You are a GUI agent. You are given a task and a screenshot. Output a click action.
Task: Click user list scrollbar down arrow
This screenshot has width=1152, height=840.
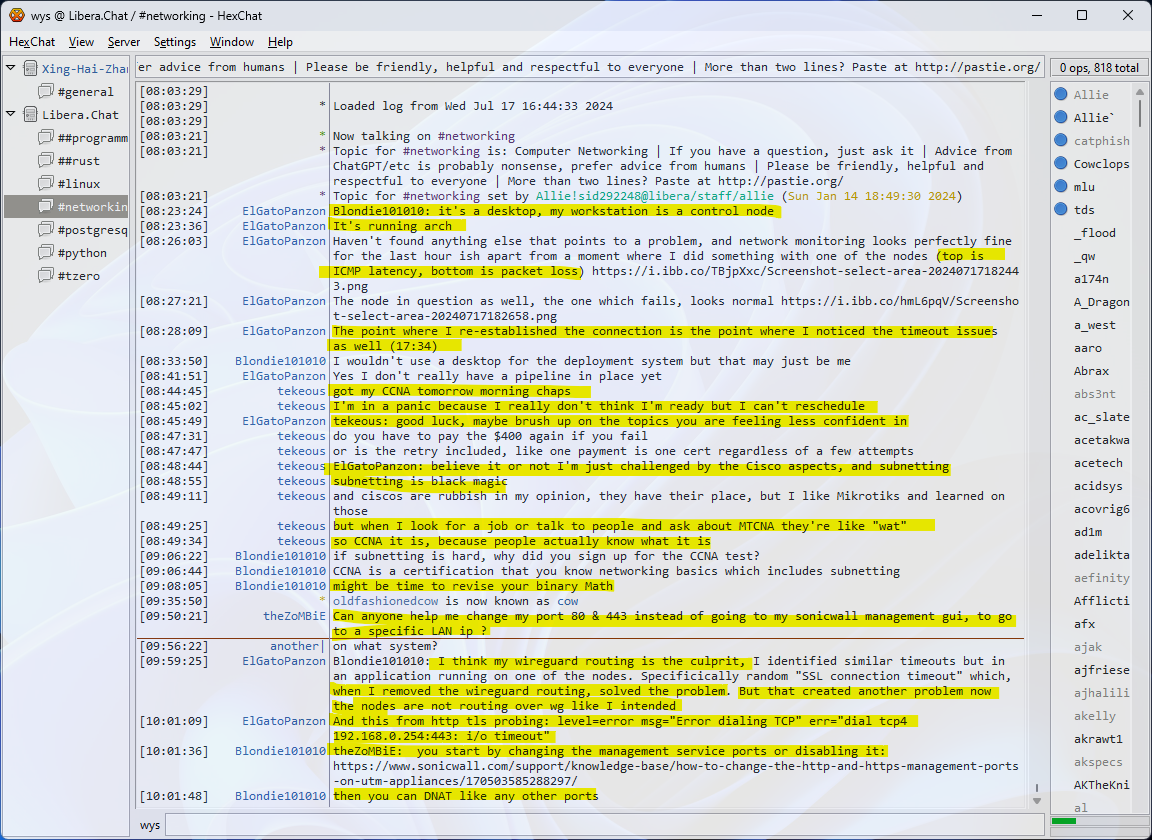coord(1140,802)
